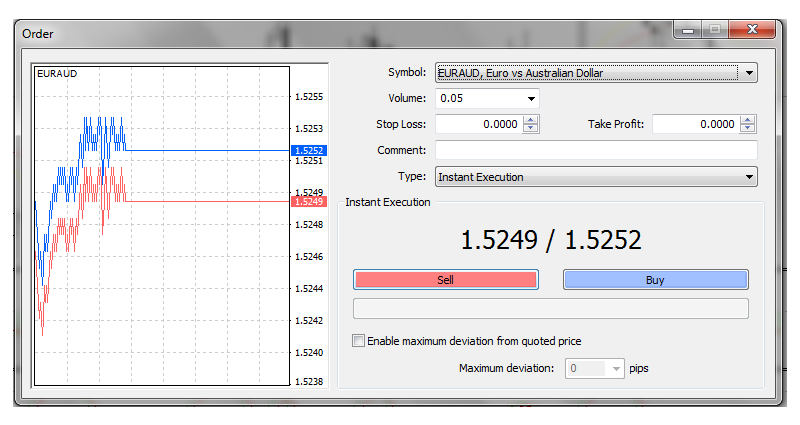Click the Instant Execution group label
800x425 pixels.
[x=388, y=202]
